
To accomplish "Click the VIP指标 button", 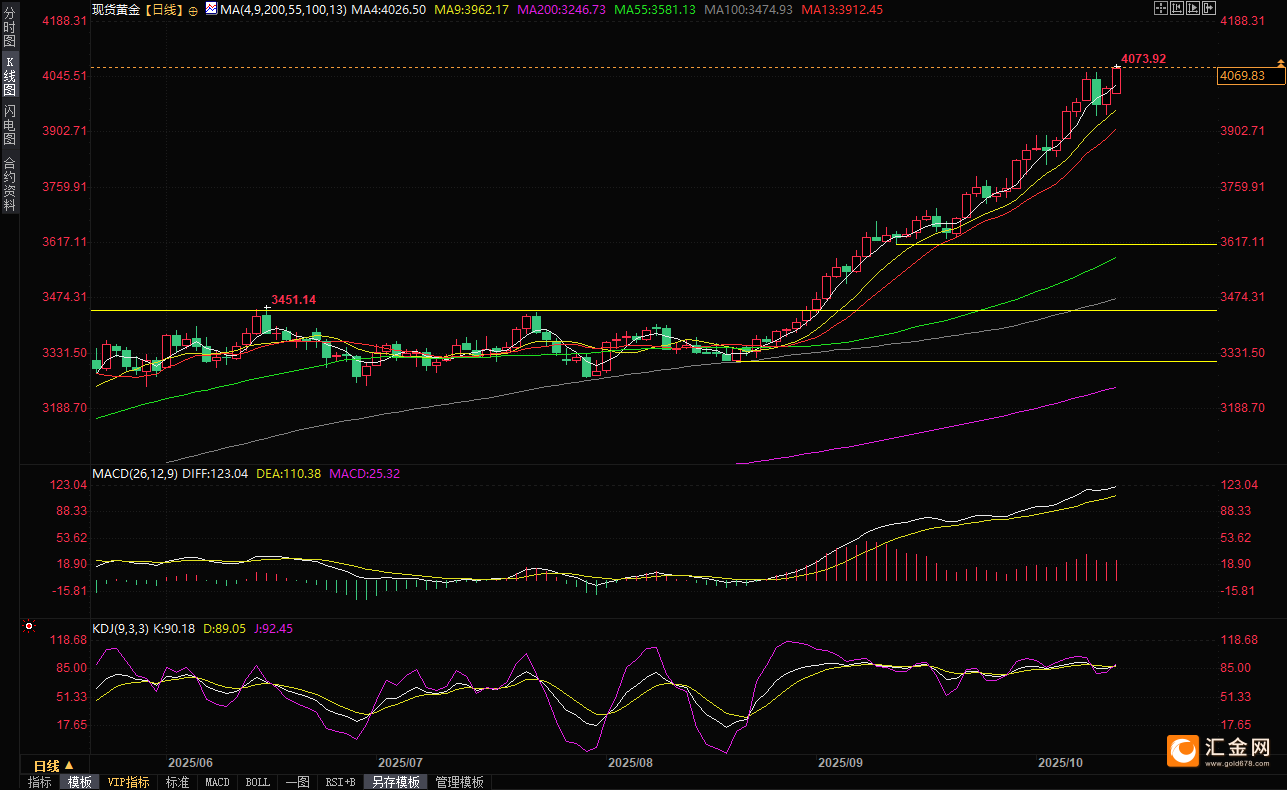I will (128, 782).
